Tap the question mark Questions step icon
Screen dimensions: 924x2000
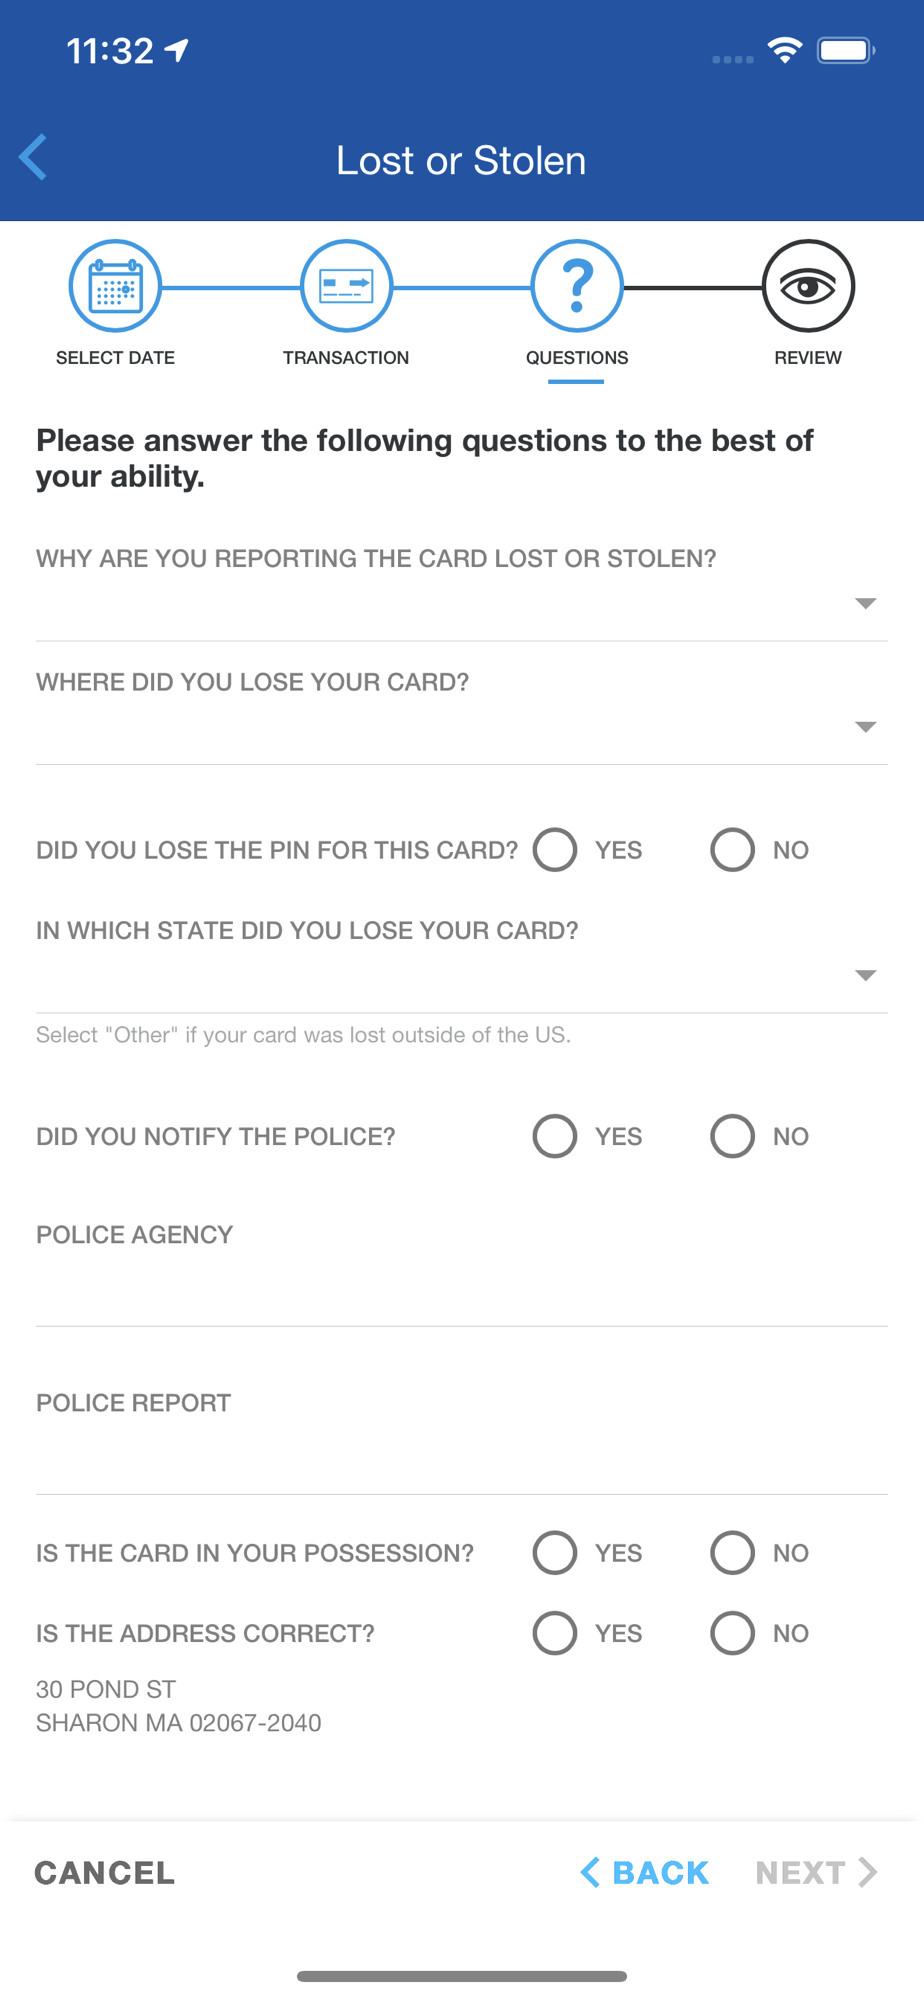[x=577, y=287]
